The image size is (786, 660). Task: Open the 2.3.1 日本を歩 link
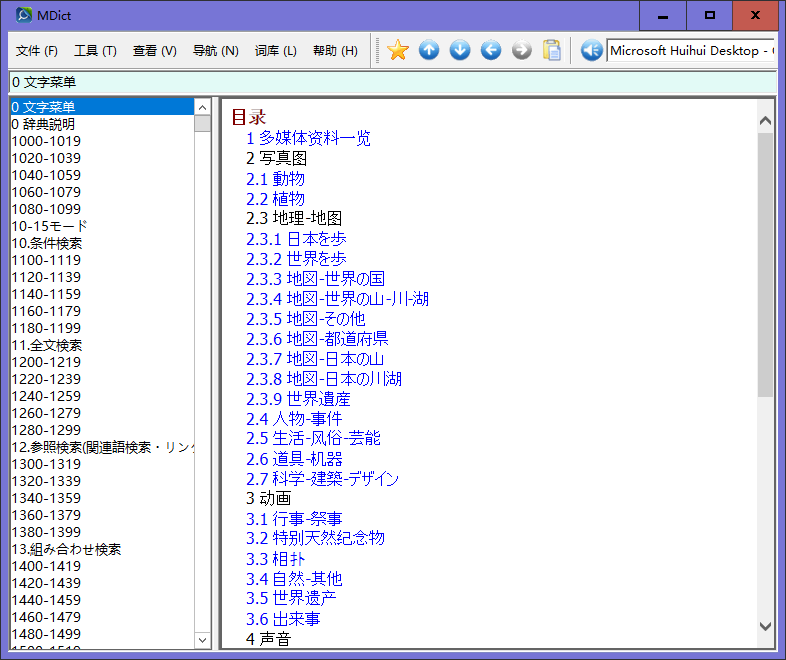pos(296,239)
